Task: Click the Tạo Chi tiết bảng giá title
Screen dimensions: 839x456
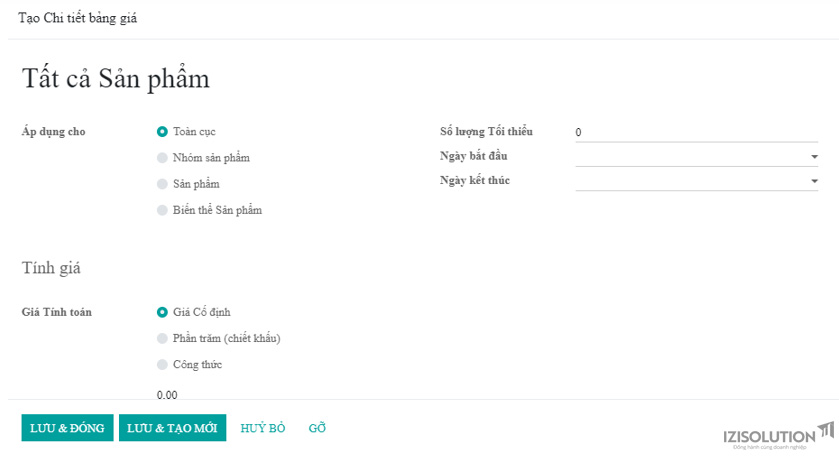Action: [78, 18]
